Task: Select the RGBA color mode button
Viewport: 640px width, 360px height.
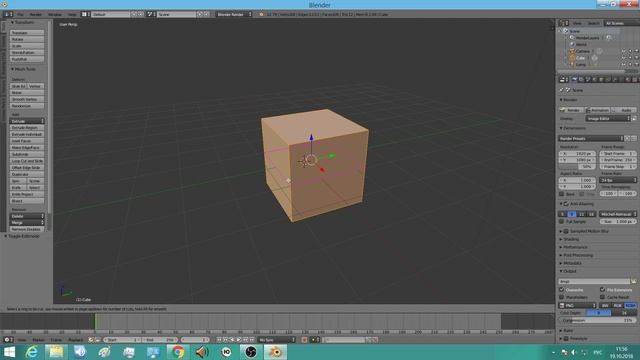Action: [x=630, y=305]
